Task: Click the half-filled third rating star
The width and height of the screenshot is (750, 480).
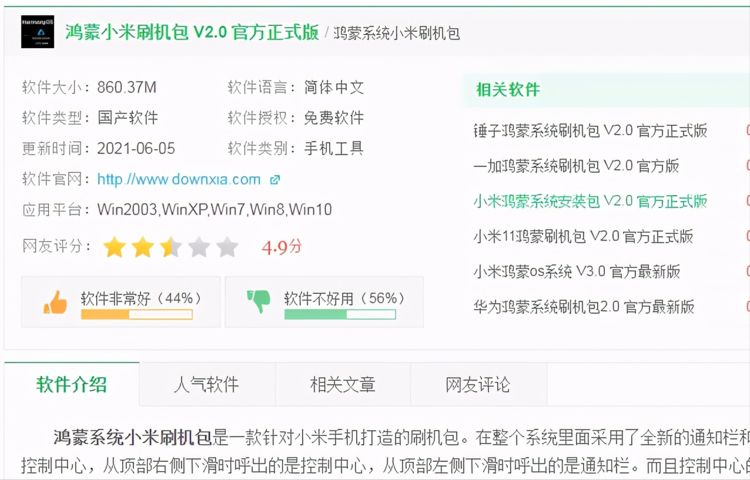Action: click(171, 247)
